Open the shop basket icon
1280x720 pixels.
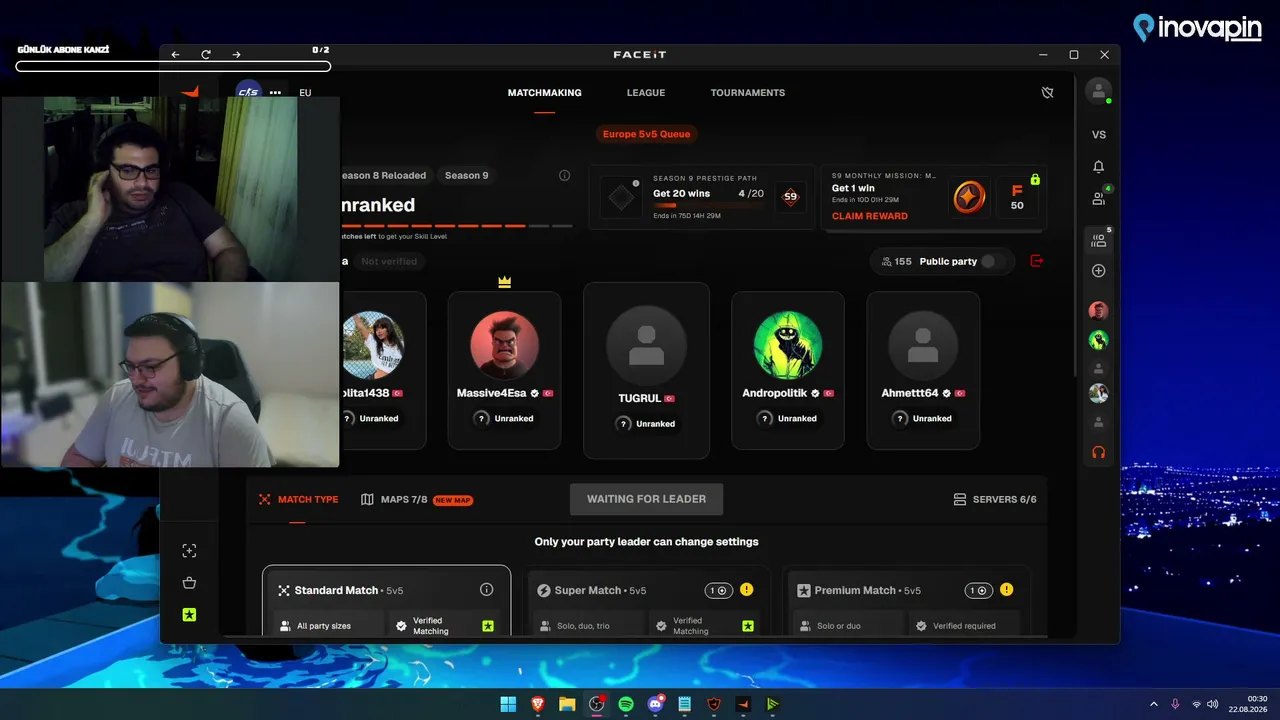tap(189, 583)
